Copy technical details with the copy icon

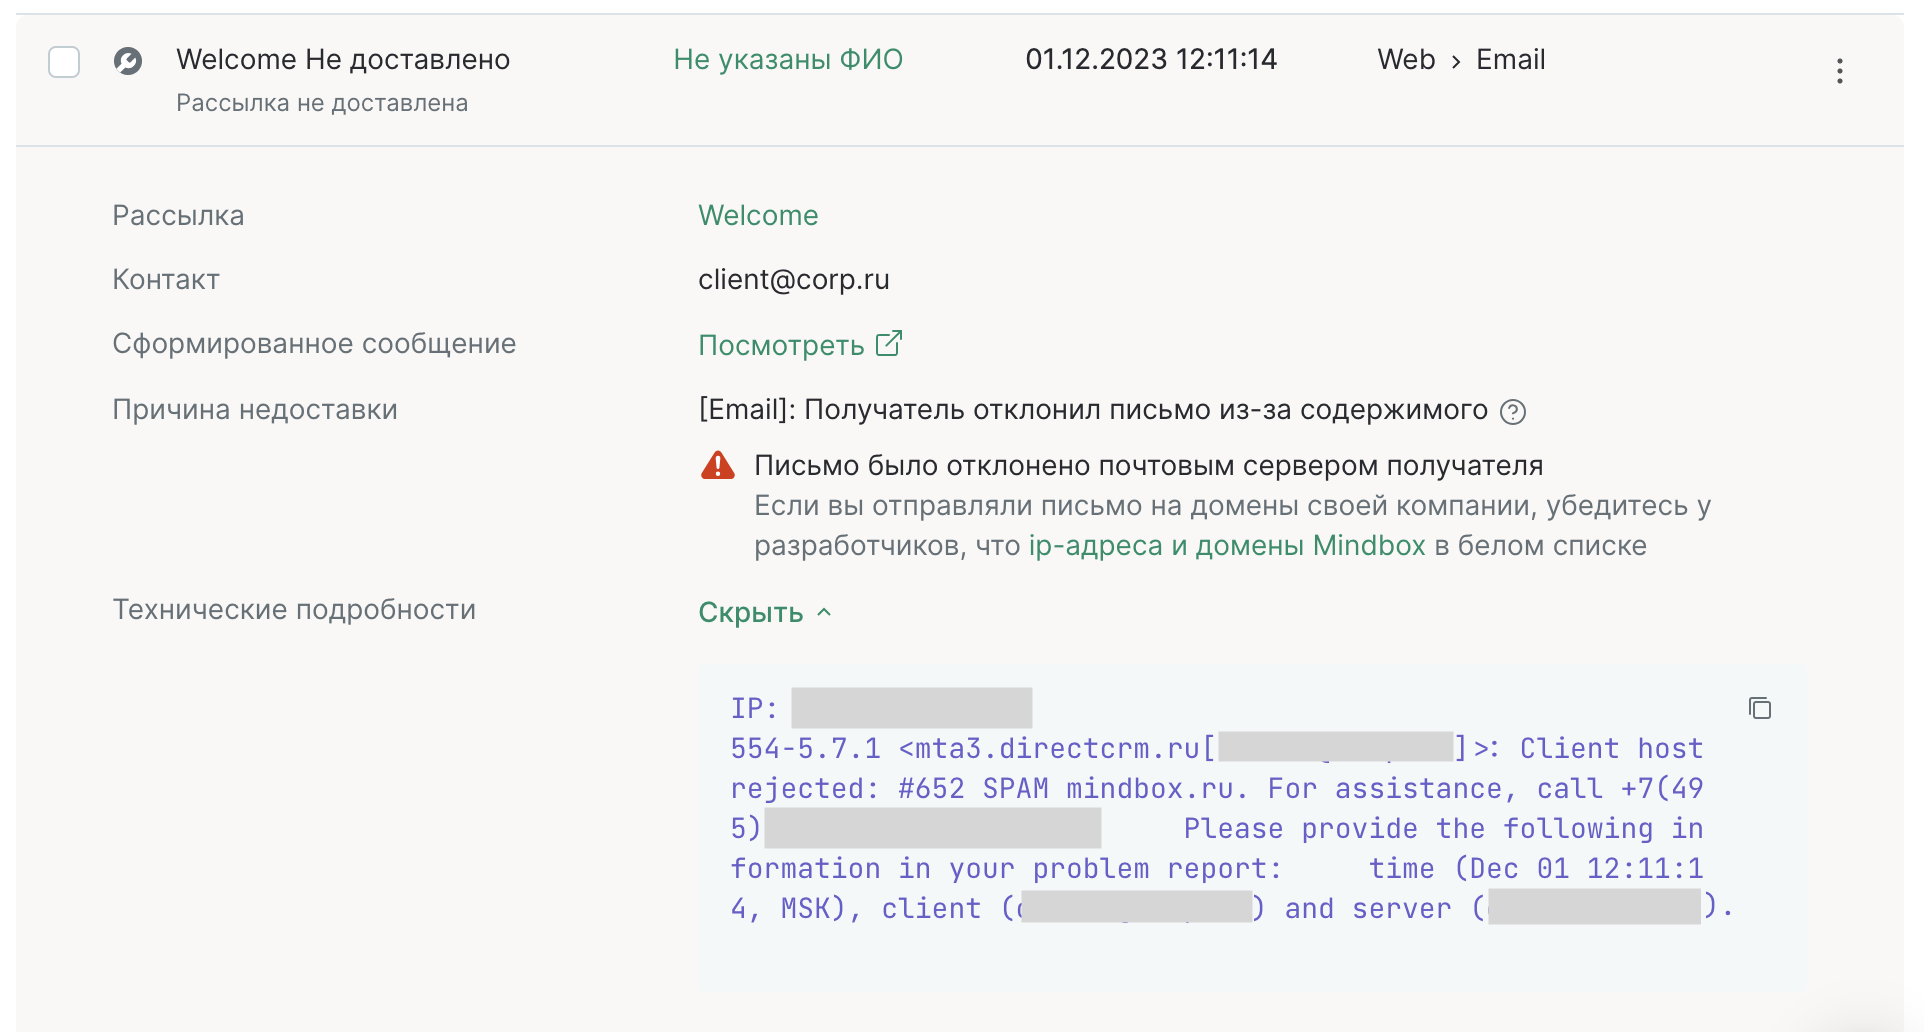coord(1760,708)
